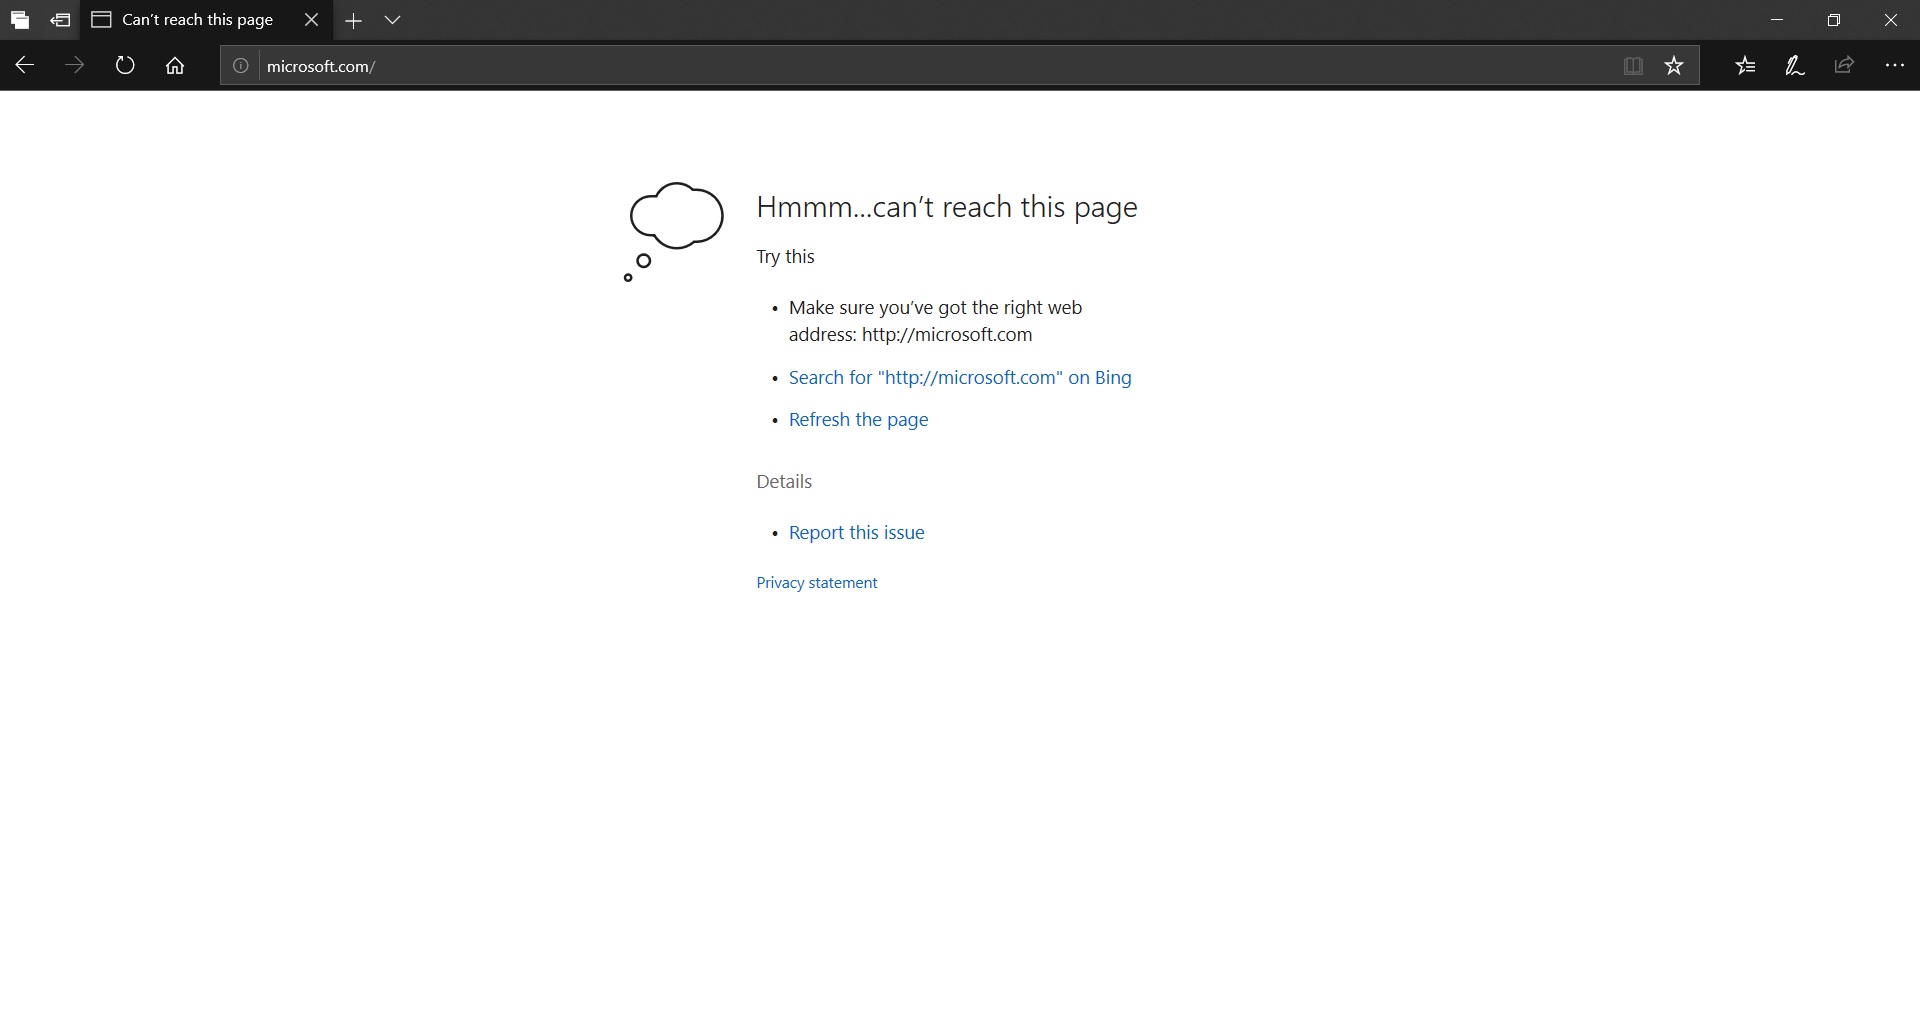Open "Report this issue" link
Viewport: 1920px width, 1030px height.
857,533
